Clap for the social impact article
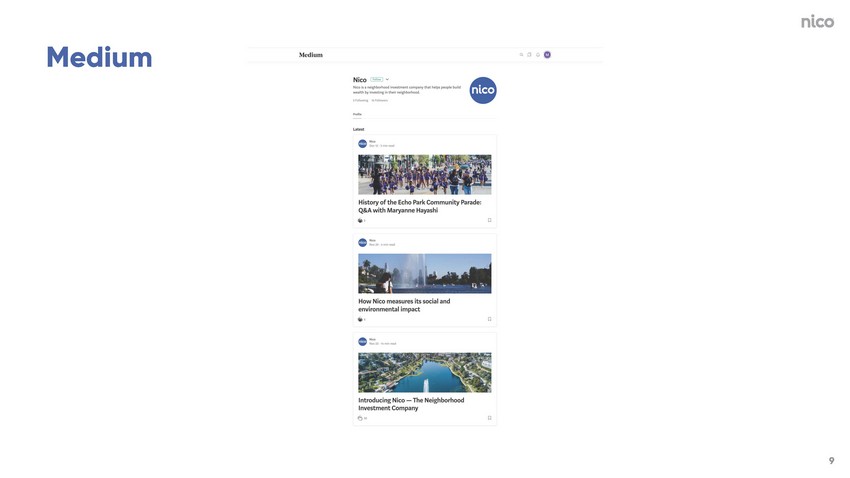The width and height of the screenshot is (850, 478). (360, 319)
